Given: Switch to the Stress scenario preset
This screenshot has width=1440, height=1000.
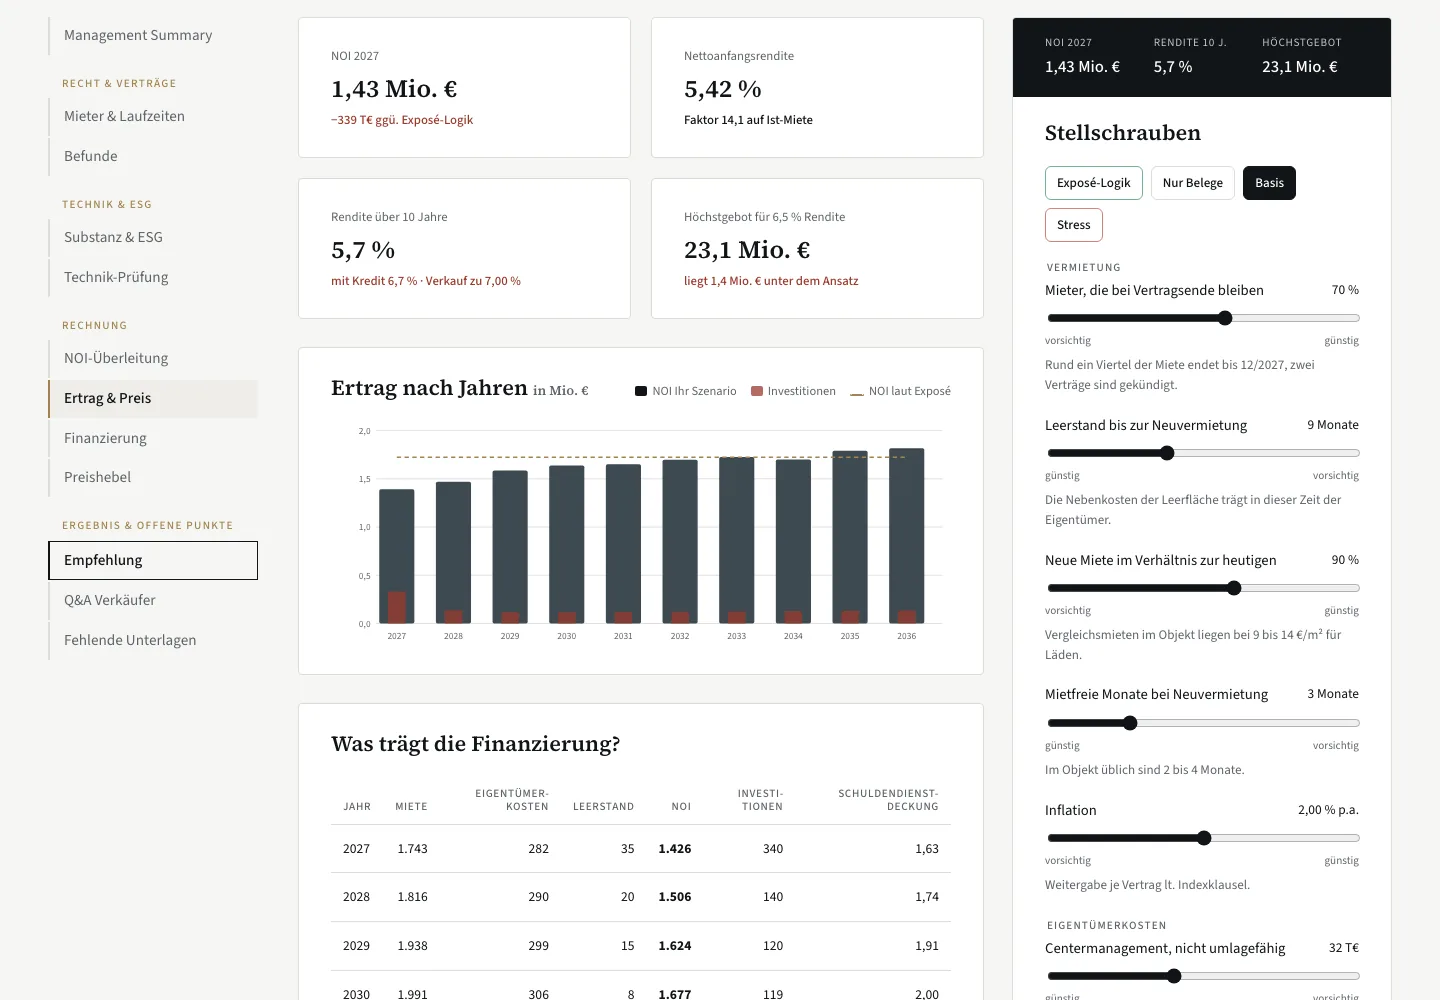Looking at the screenshot, I should pos(1074,225).
